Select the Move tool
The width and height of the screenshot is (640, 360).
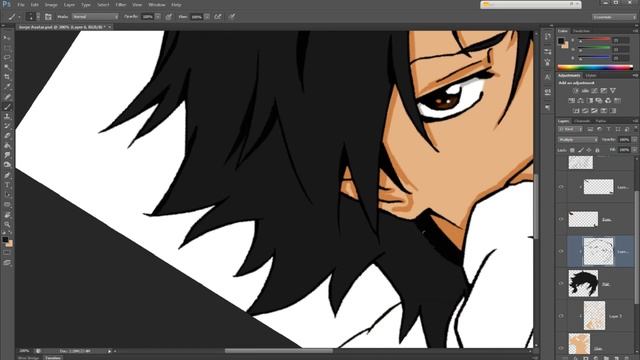click(7, 38)
